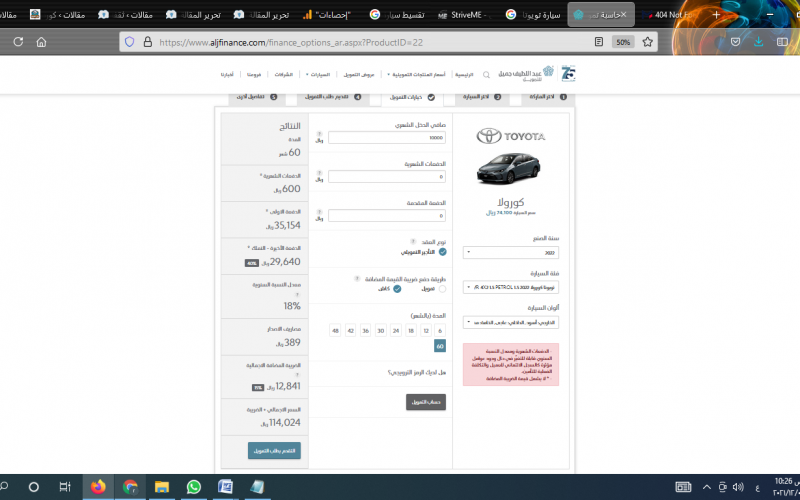800x500 pixels.
Task: Choose 48 months duration
Action: 335,331
